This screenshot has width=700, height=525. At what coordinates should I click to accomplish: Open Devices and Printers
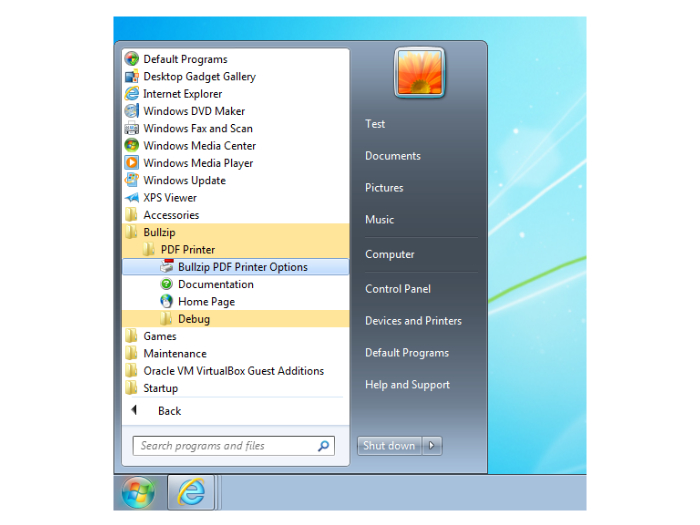tap(413, 321)
